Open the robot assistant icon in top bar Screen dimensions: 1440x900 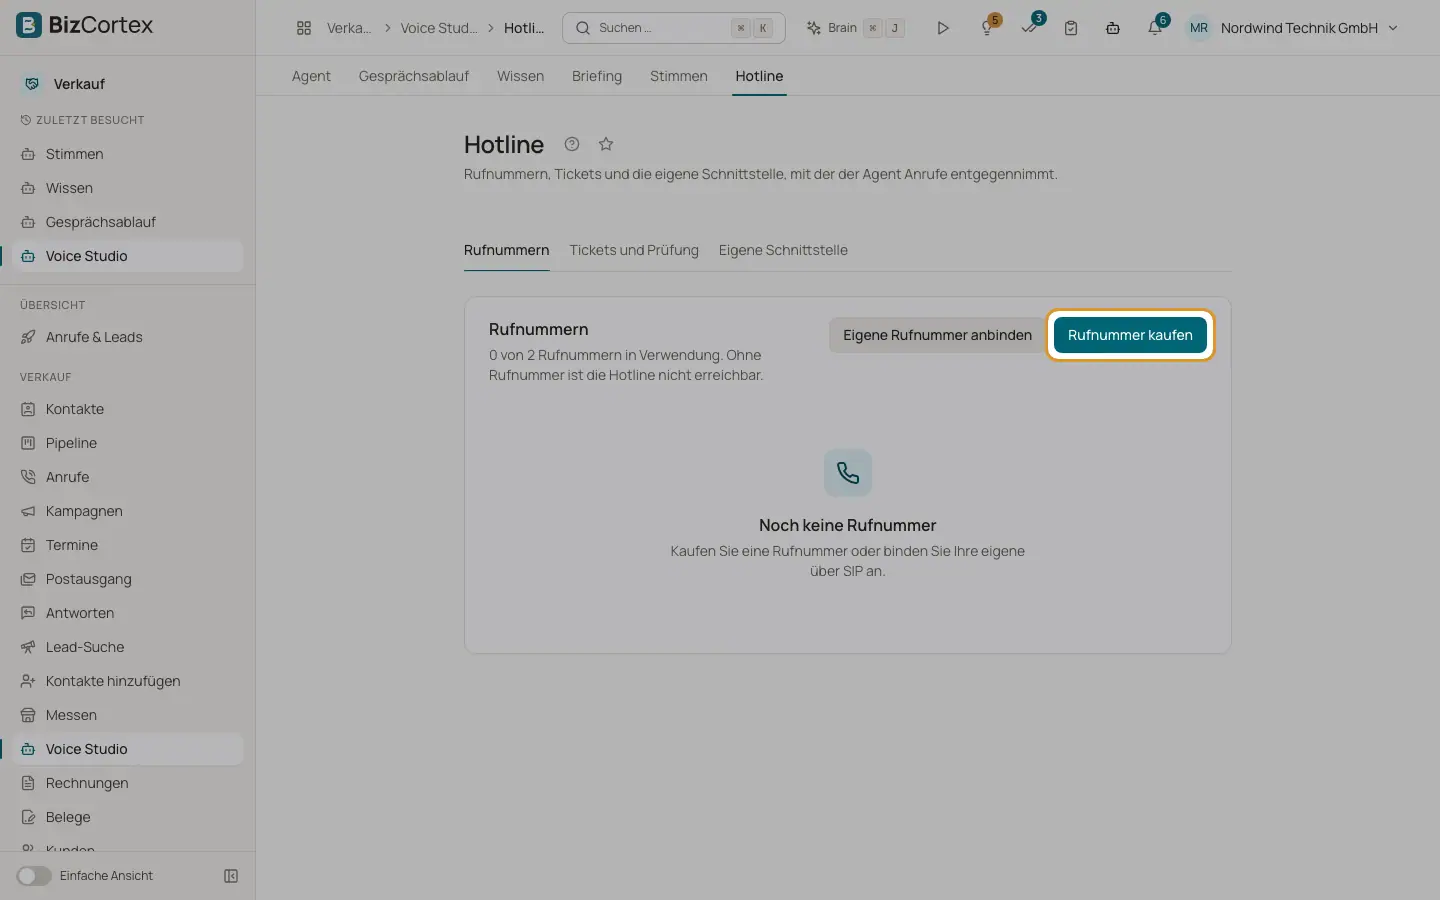[x=1113, y=28]
